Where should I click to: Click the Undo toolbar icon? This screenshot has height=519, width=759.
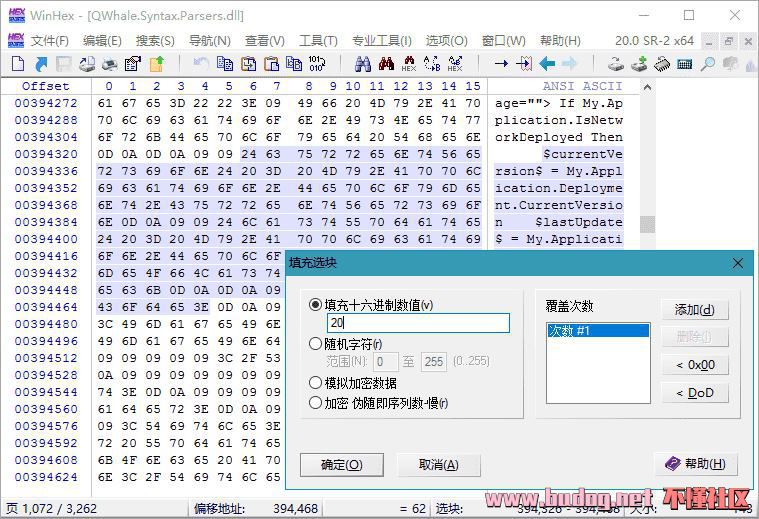pyautogui.click(x=201, y=63)
